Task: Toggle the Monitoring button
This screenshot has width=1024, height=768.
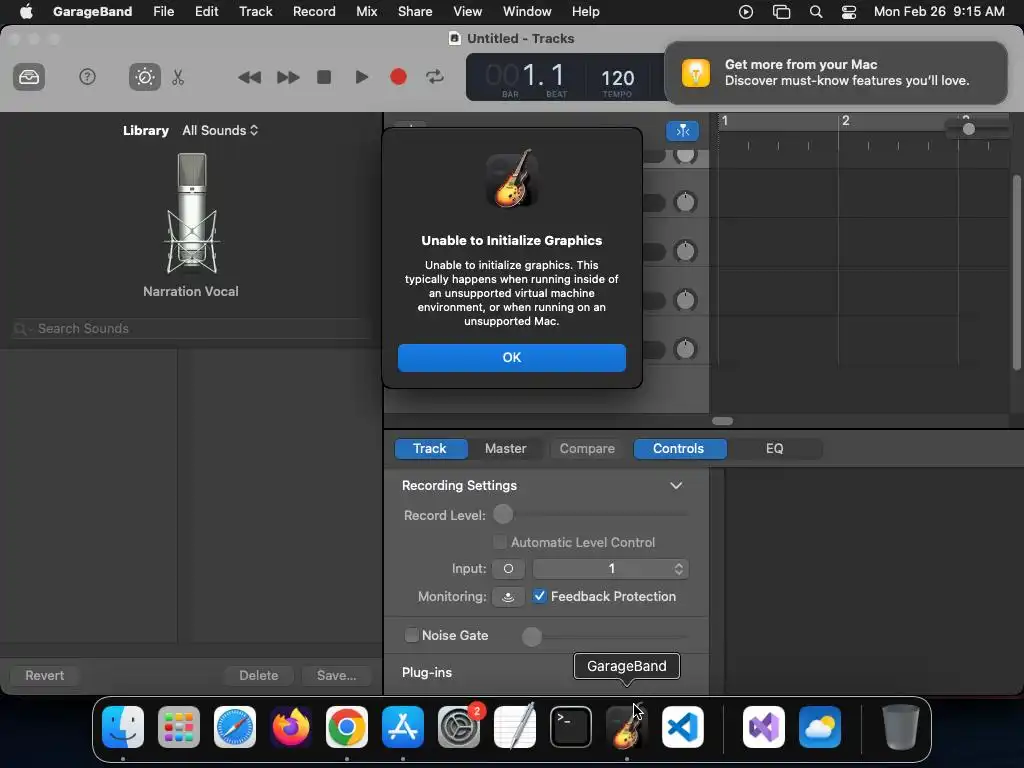Action: (508, 596)
